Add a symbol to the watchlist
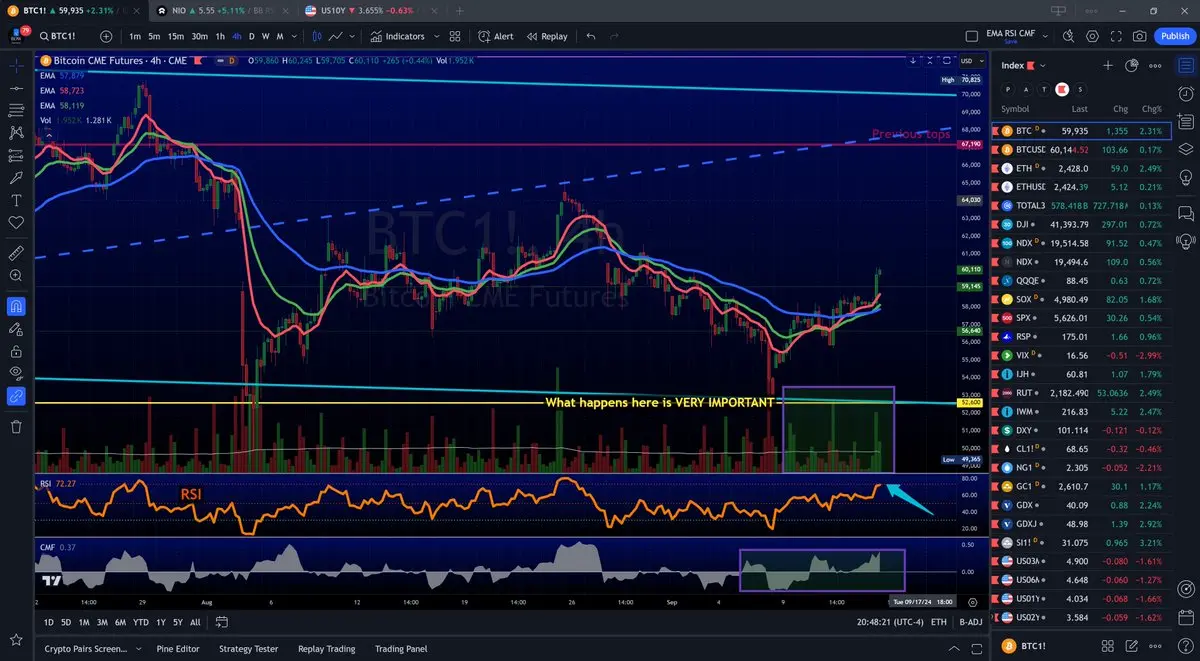1200x661 pixels. [x=1108, y=65]
